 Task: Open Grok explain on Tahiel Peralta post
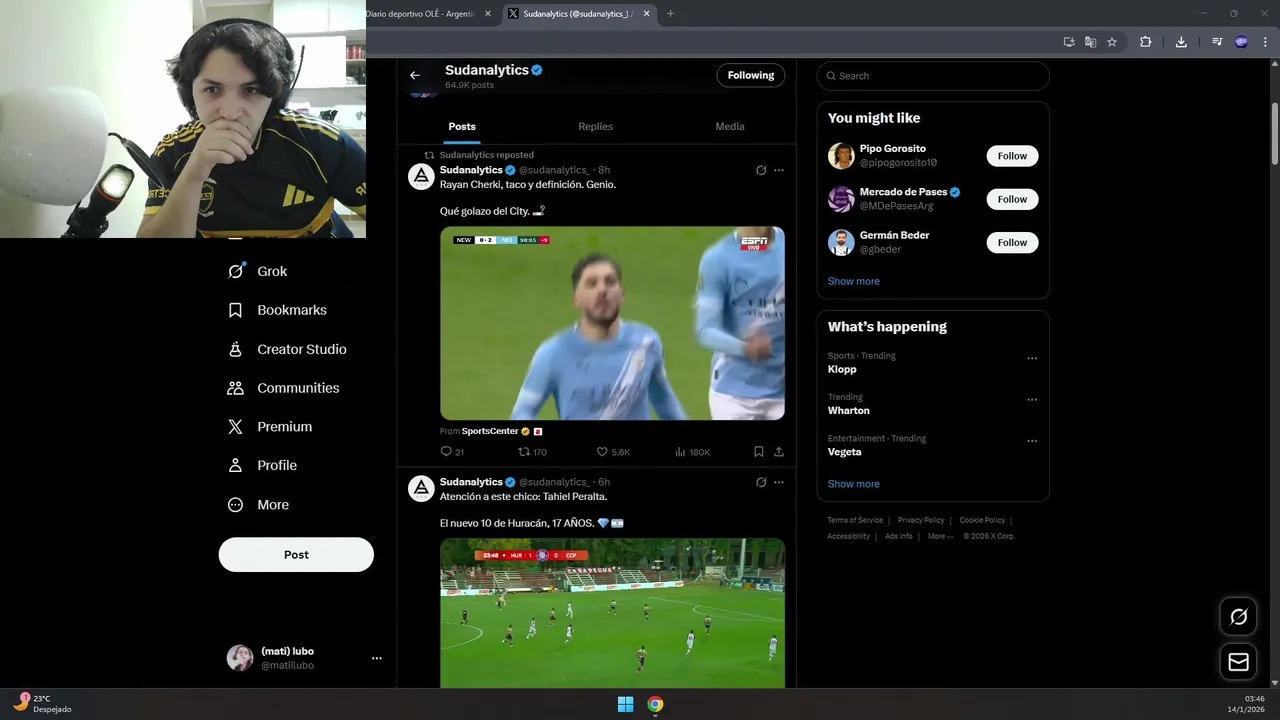(x=761, y=482)
